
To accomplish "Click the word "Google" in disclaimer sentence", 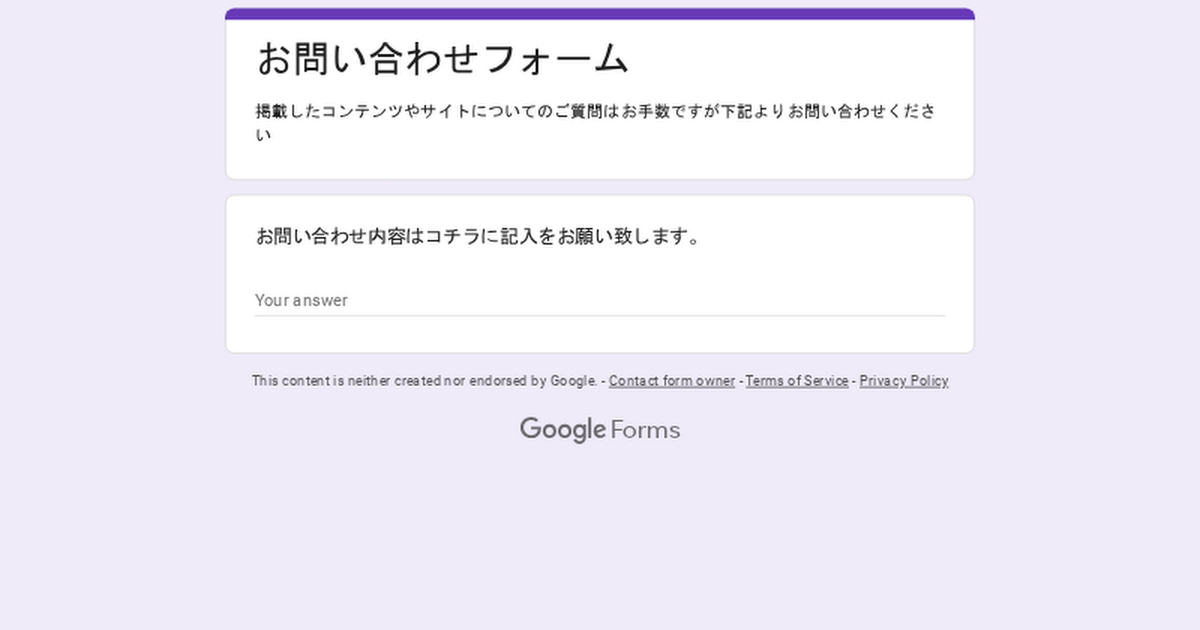I will [x=573, y=381].
